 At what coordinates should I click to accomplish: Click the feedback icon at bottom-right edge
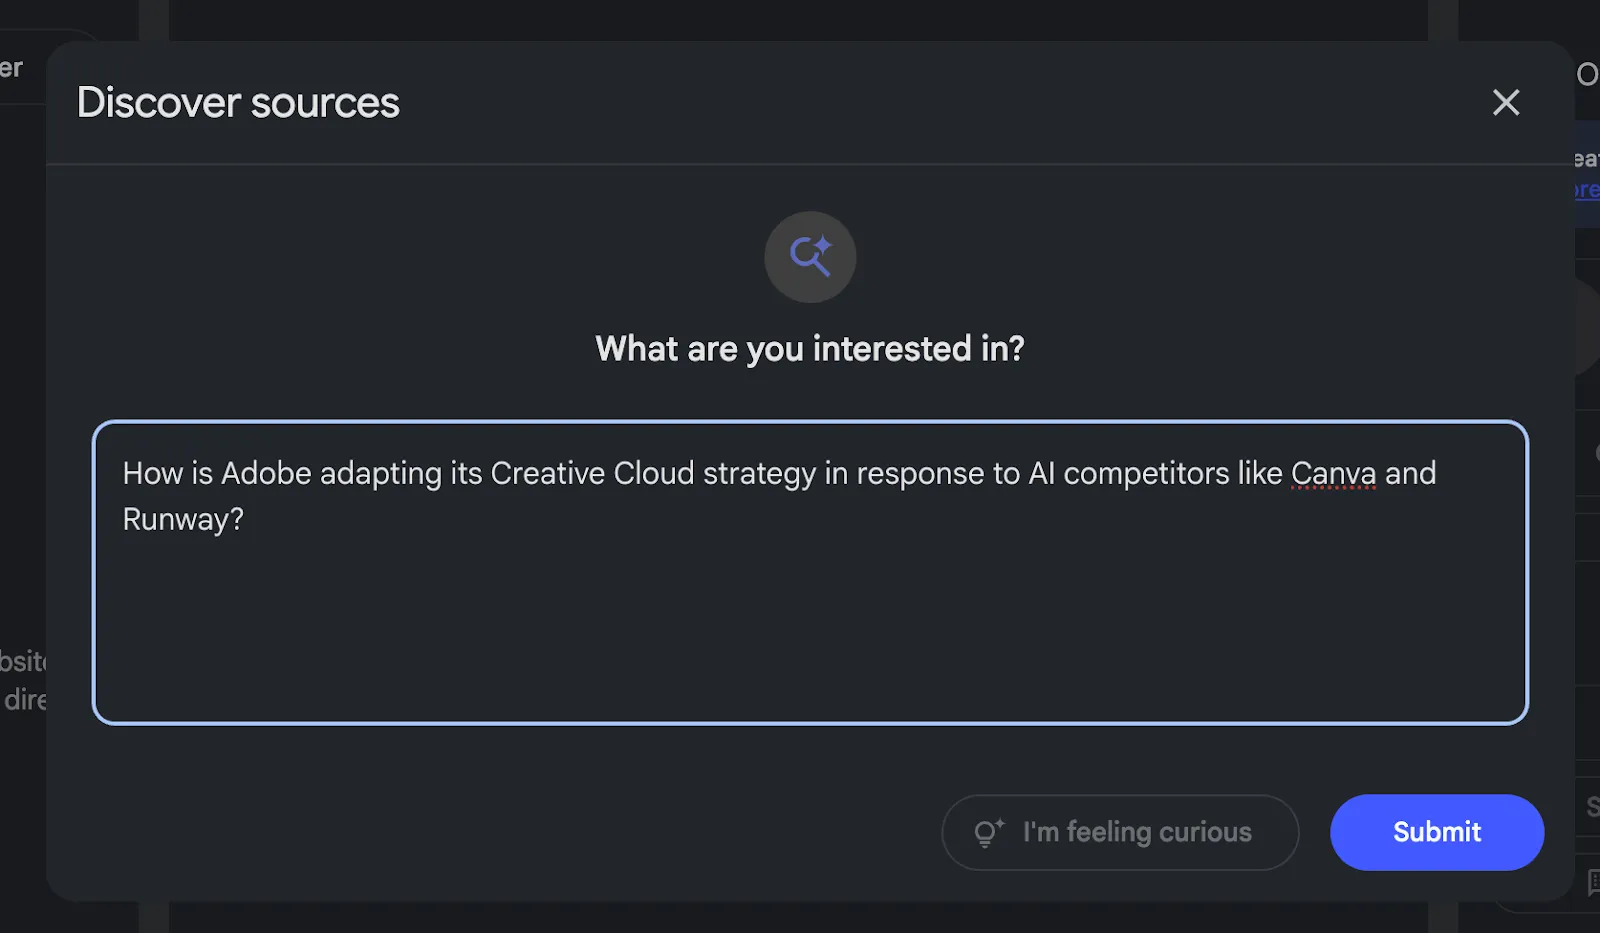click(1594, 881)
